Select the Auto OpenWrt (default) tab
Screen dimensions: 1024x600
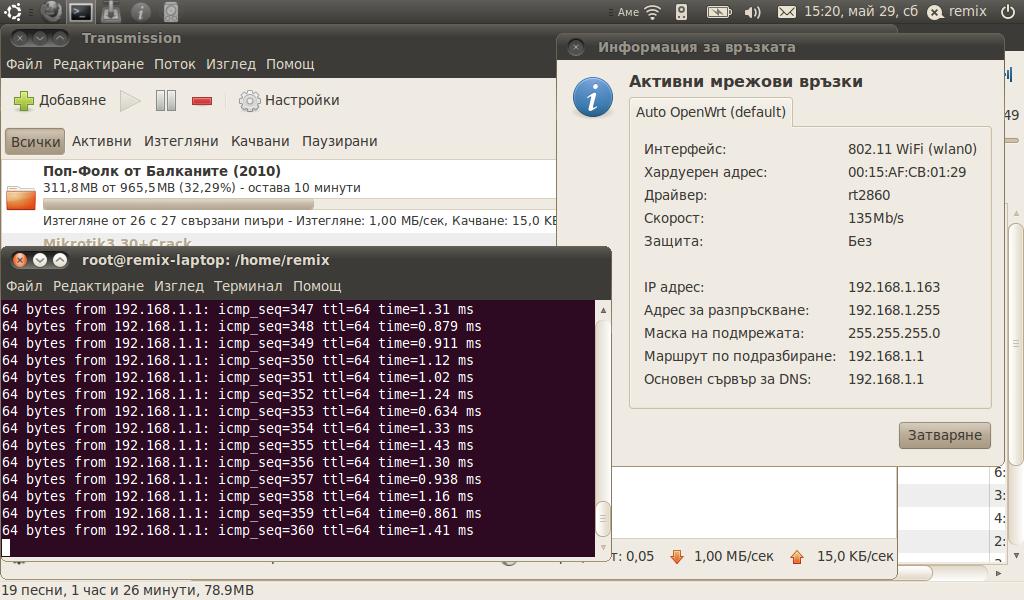(711, 112)
